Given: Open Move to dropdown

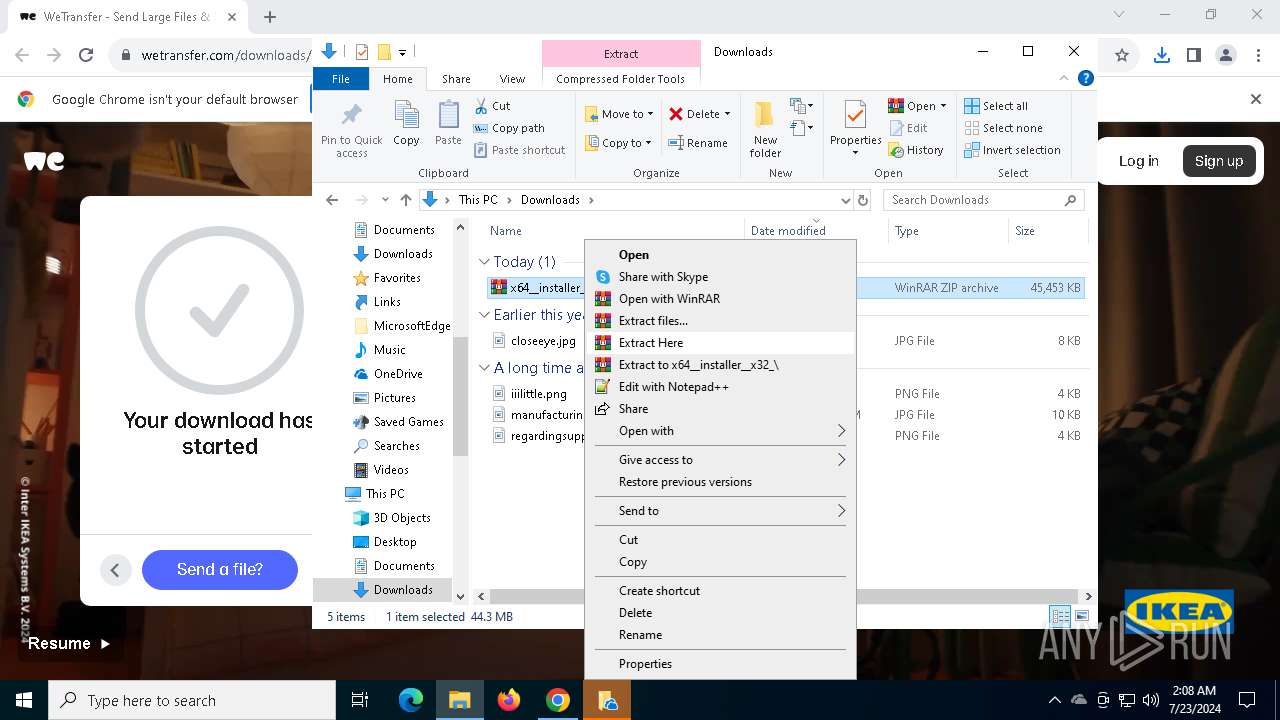Looking at the screenshot, I should (x=619, y=114).
